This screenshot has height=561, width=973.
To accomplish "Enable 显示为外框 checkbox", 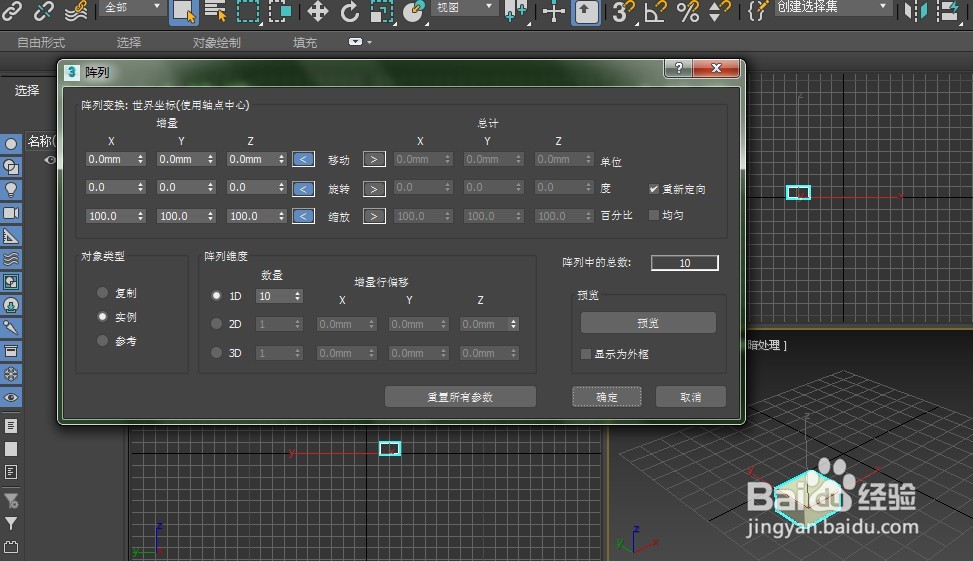I will pyautogui.click(x=586, y=354).
